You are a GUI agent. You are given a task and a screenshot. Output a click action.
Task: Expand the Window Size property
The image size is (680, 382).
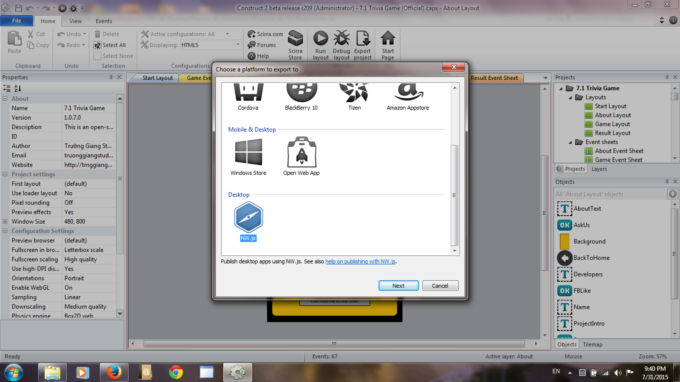[x=5, y=222]
